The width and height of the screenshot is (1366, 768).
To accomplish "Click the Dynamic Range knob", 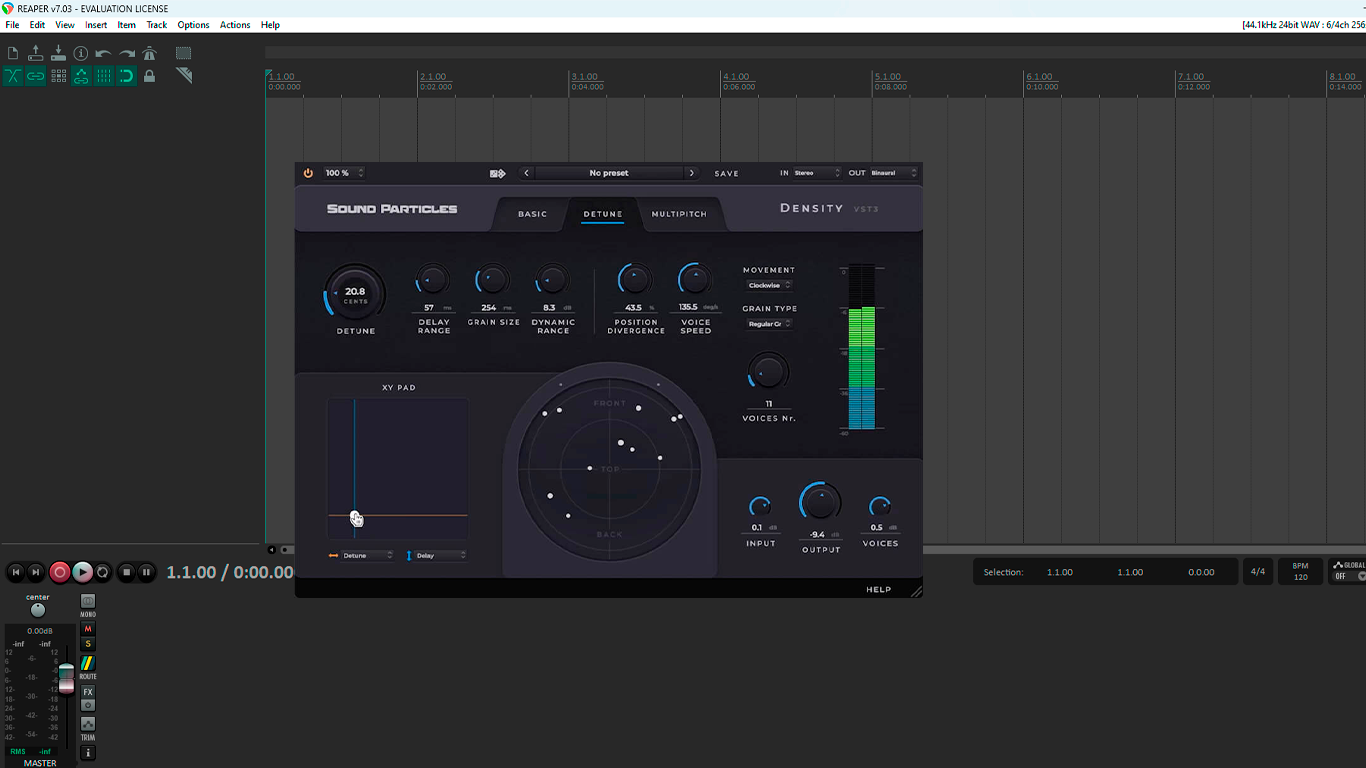I will [553, 281].
